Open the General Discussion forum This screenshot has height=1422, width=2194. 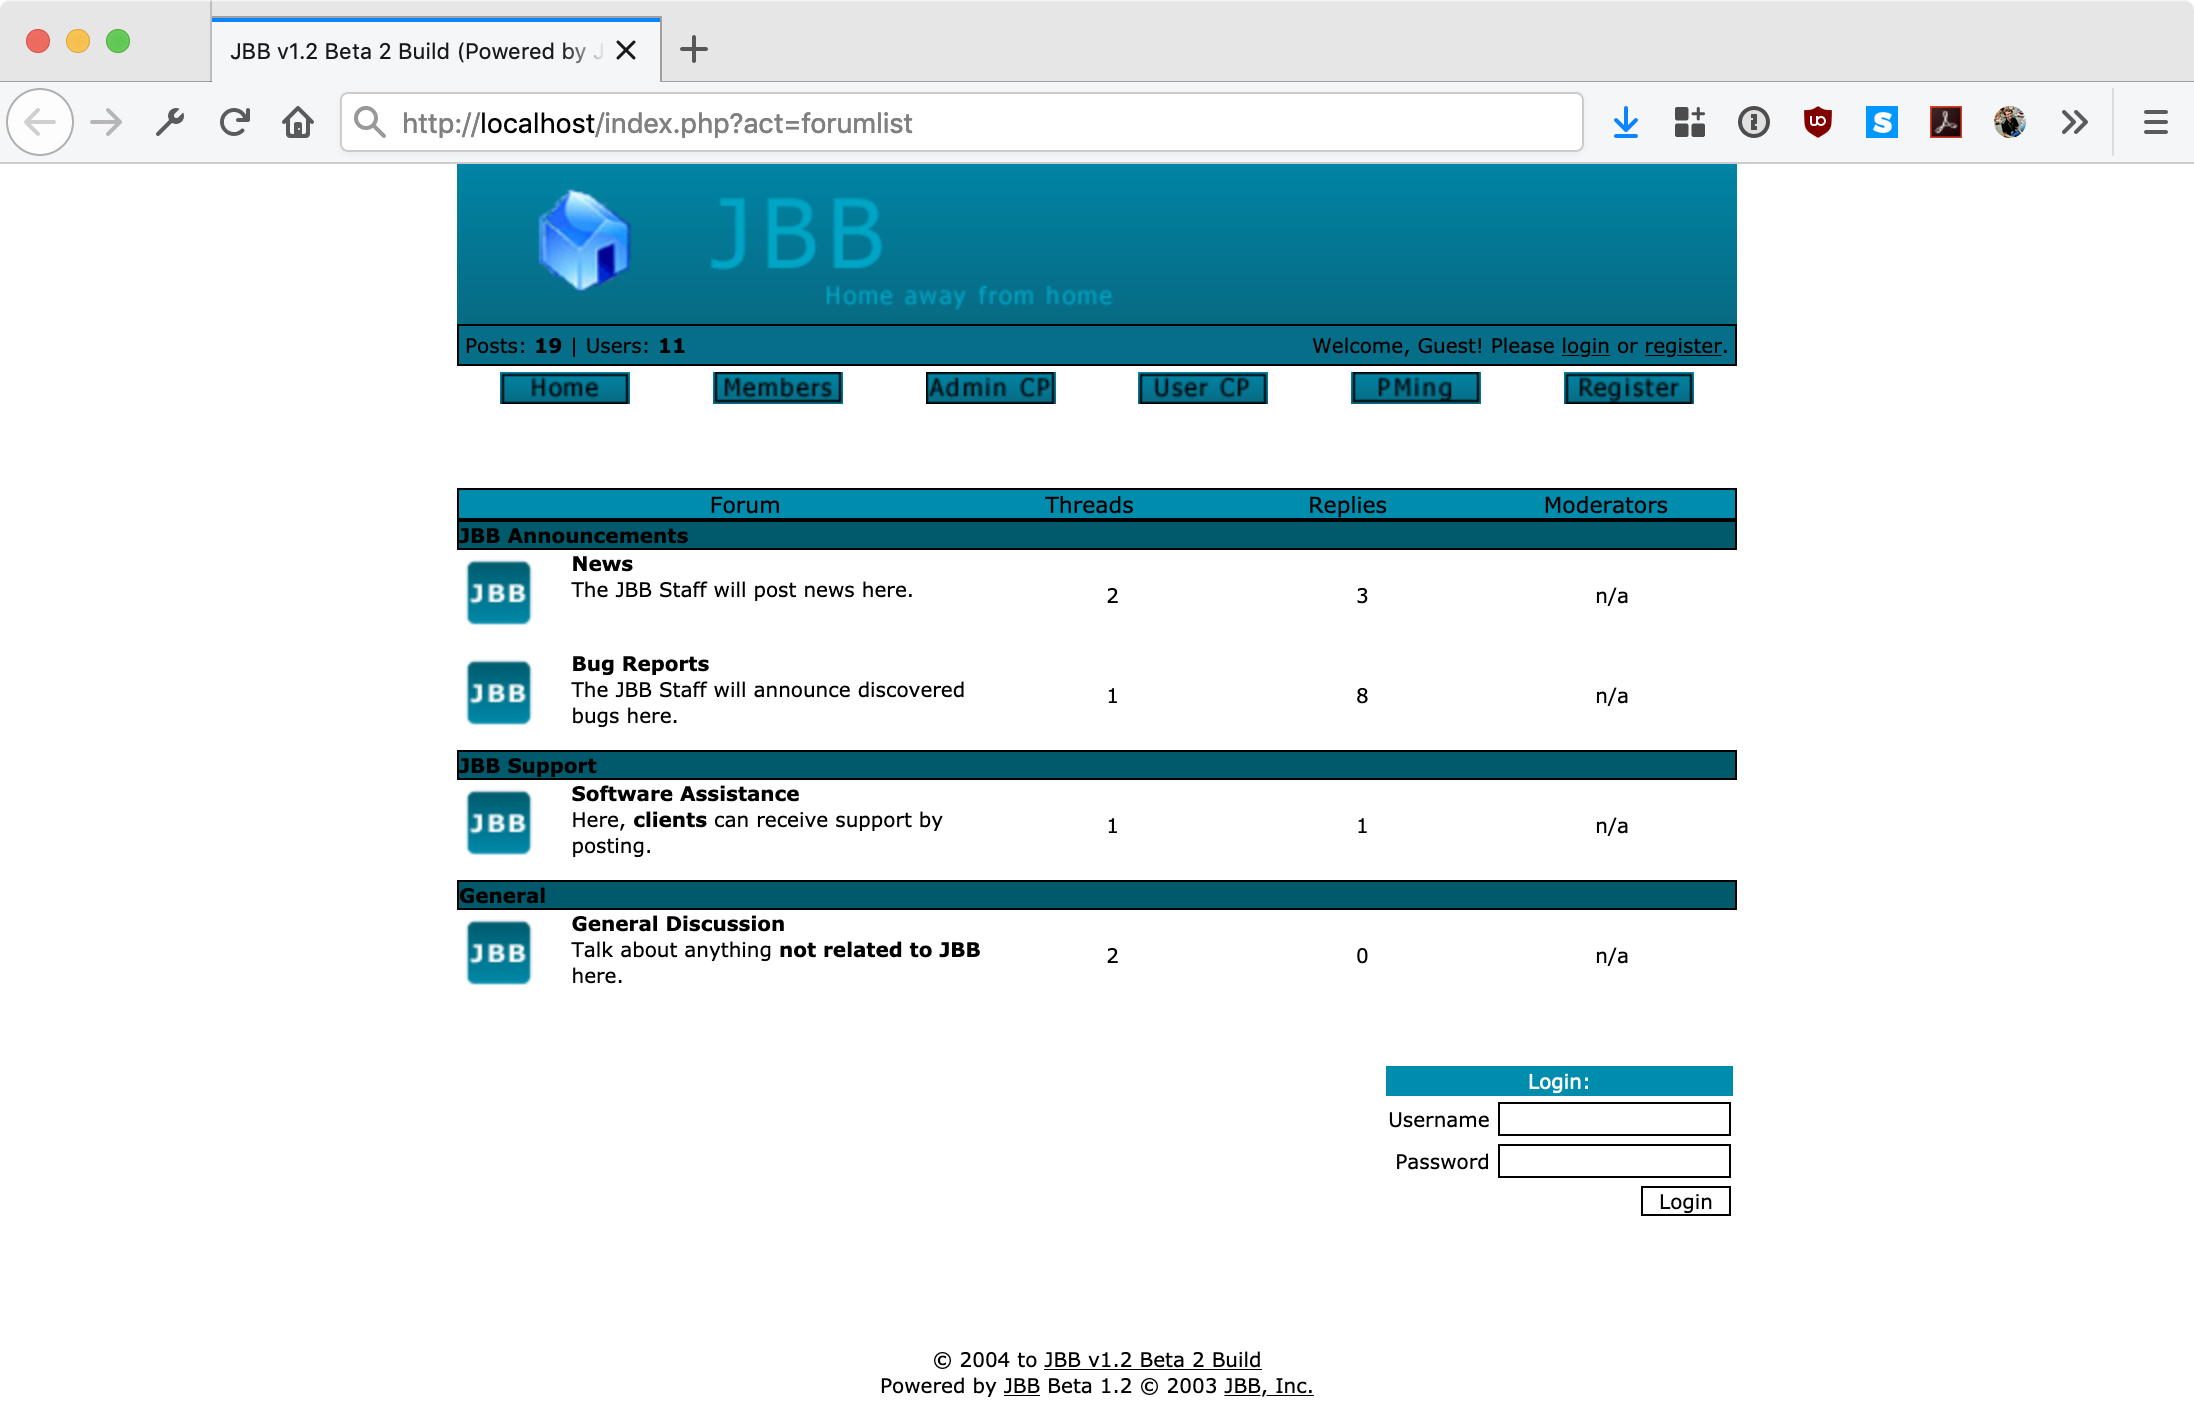coord(677,923)
